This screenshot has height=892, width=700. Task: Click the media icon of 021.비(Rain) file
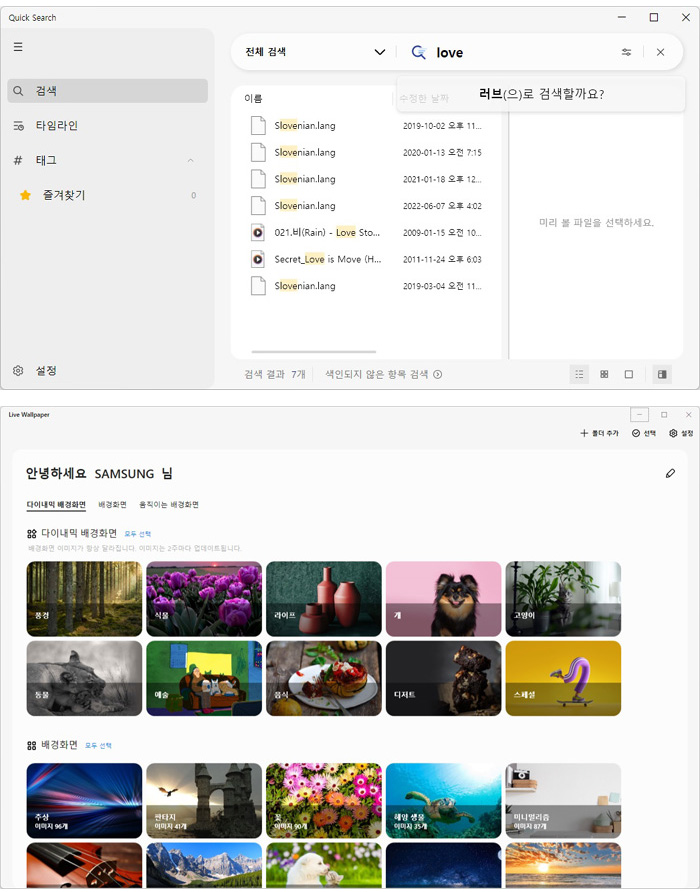[x=258, y=233]
